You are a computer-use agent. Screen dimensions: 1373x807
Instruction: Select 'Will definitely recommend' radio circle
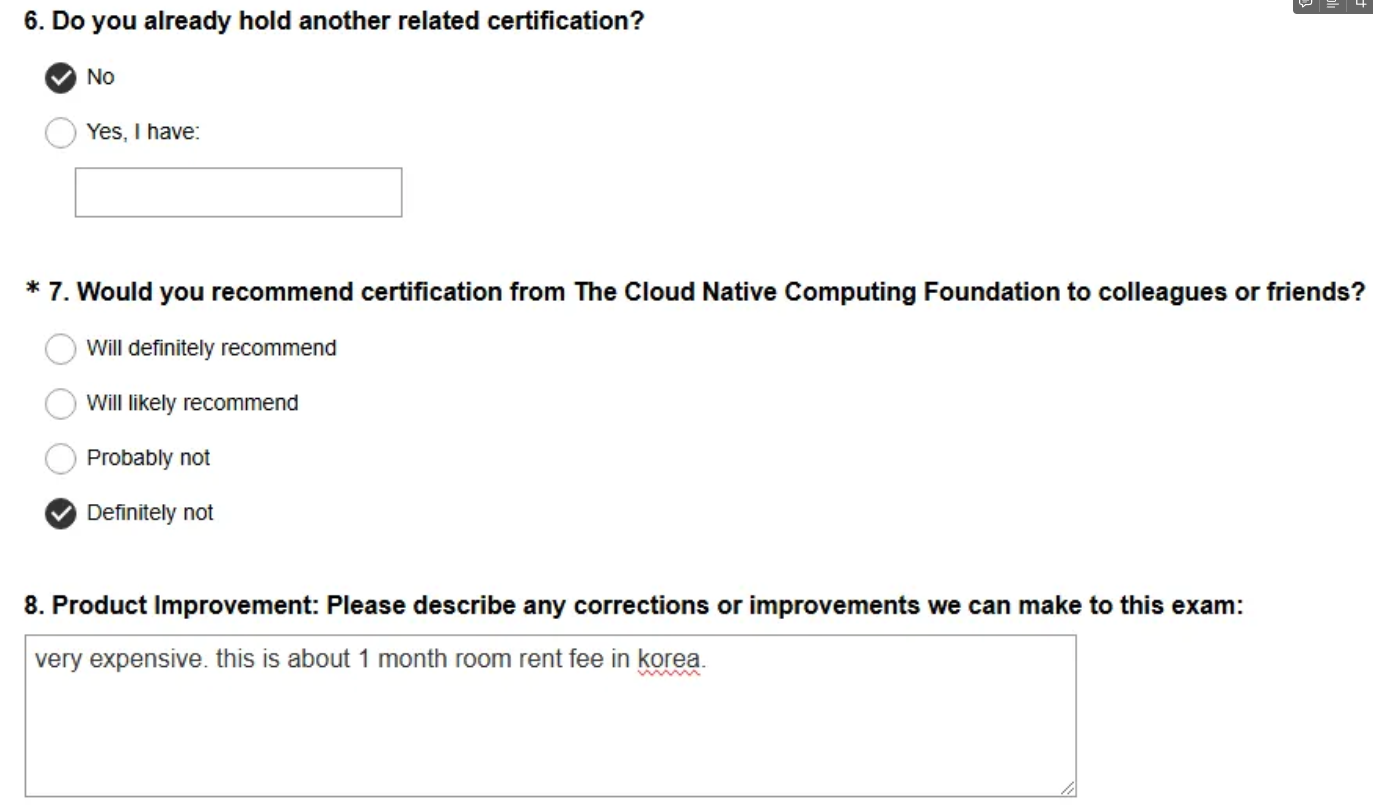[61, 349]
